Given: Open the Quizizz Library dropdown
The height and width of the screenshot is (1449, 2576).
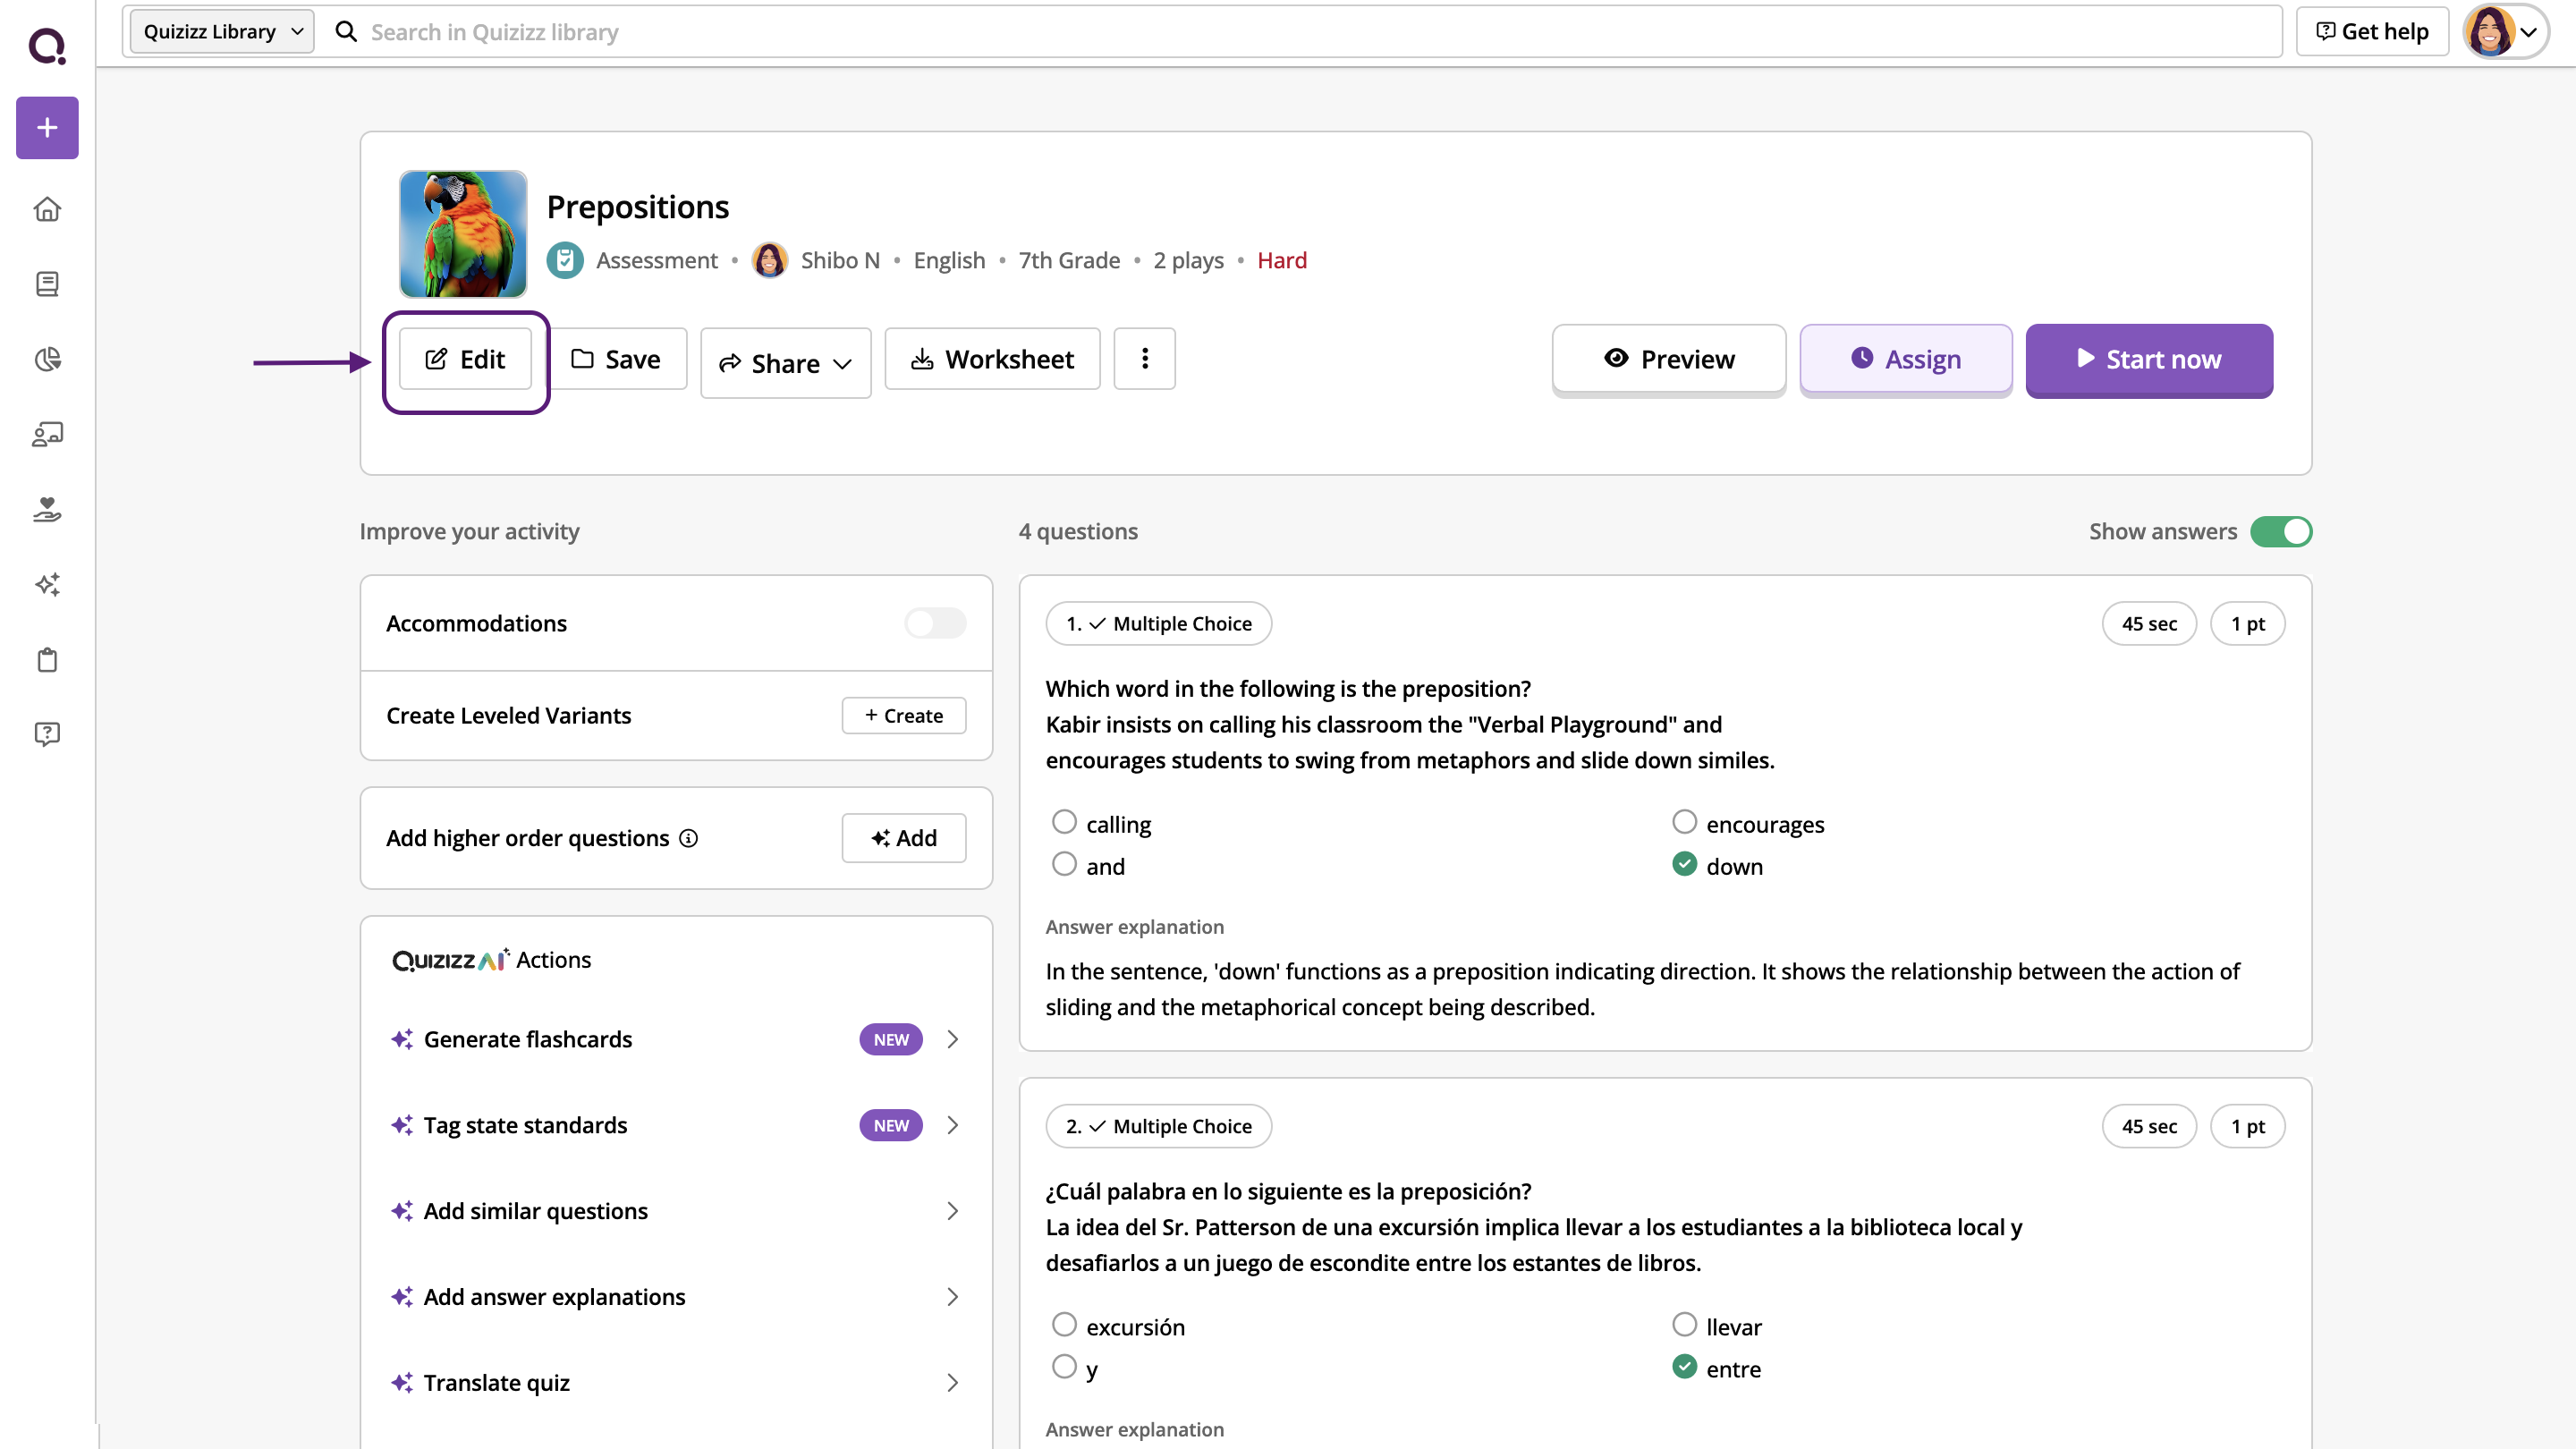Looking at the screenshot, I should click(222, 32).
